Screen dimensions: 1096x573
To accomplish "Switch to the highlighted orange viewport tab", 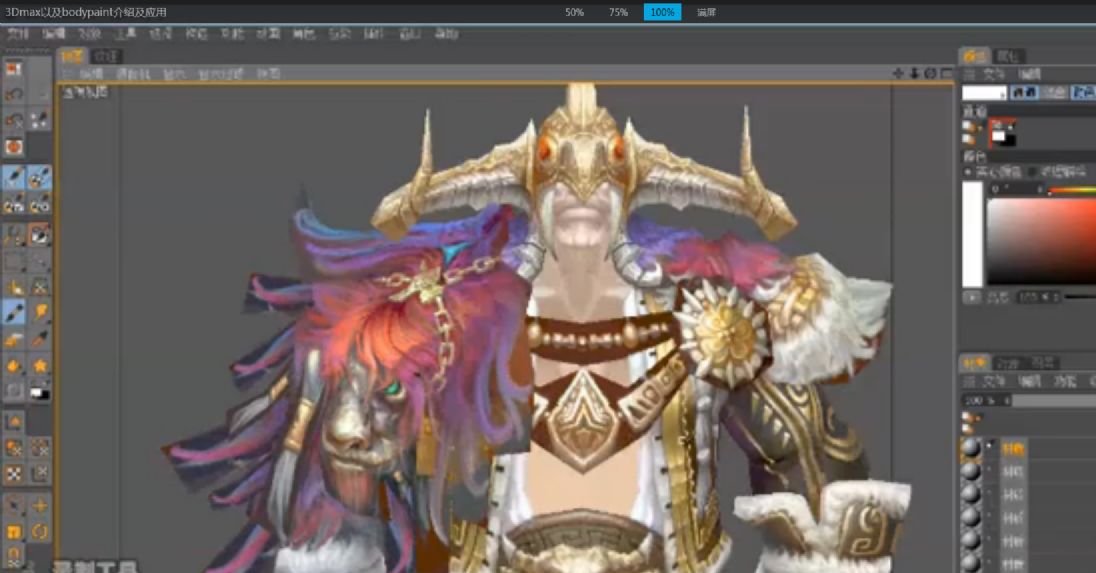I will [x=72, y=56].
